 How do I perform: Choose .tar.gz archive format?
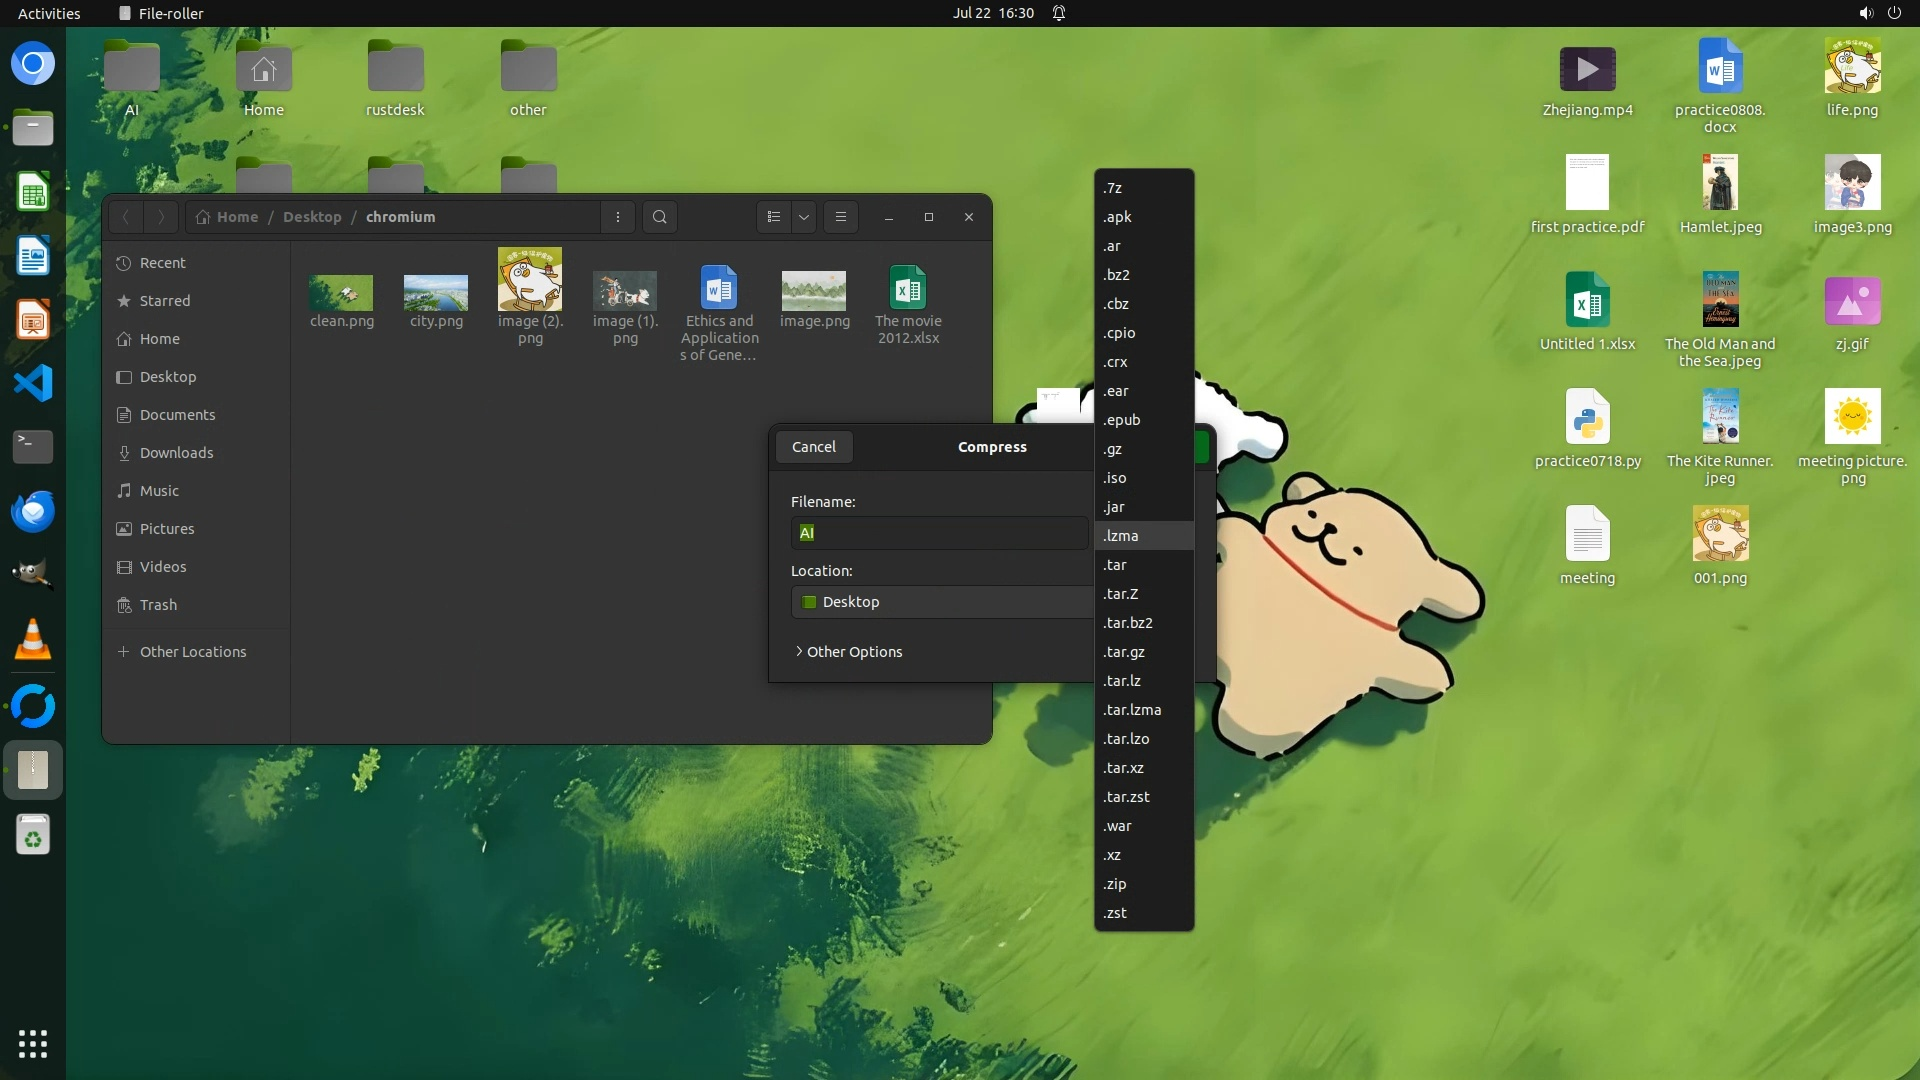coord(1124,652)
